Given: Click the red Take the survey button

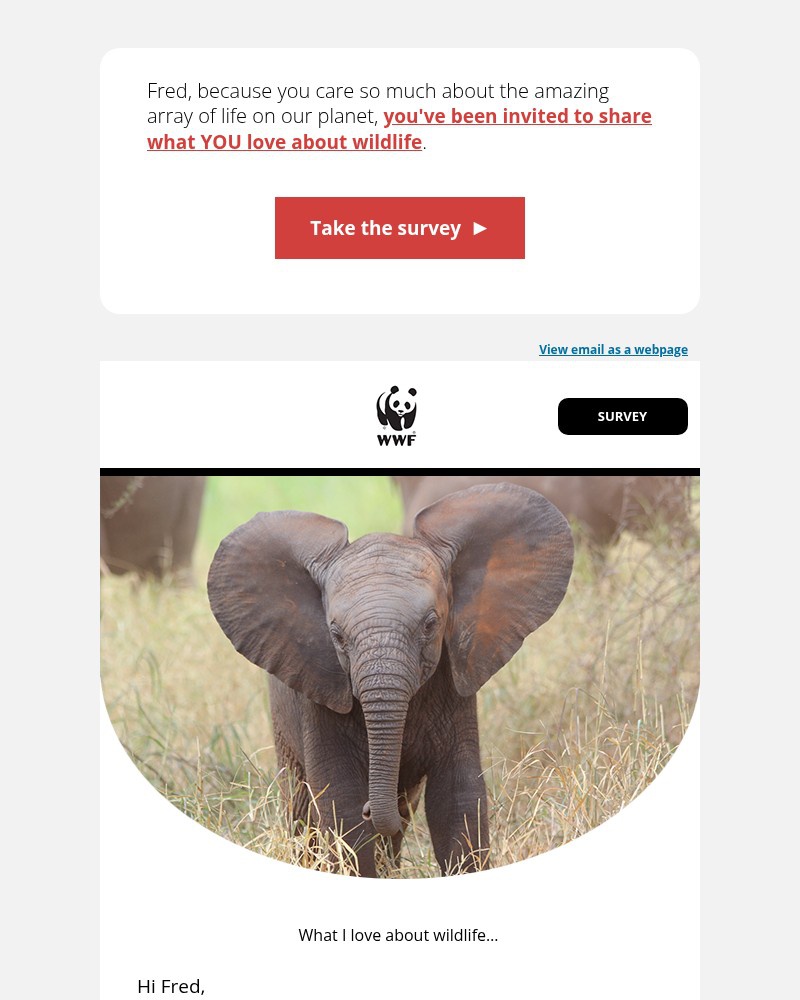Looking at the screenshot, I should pos(400,228).
